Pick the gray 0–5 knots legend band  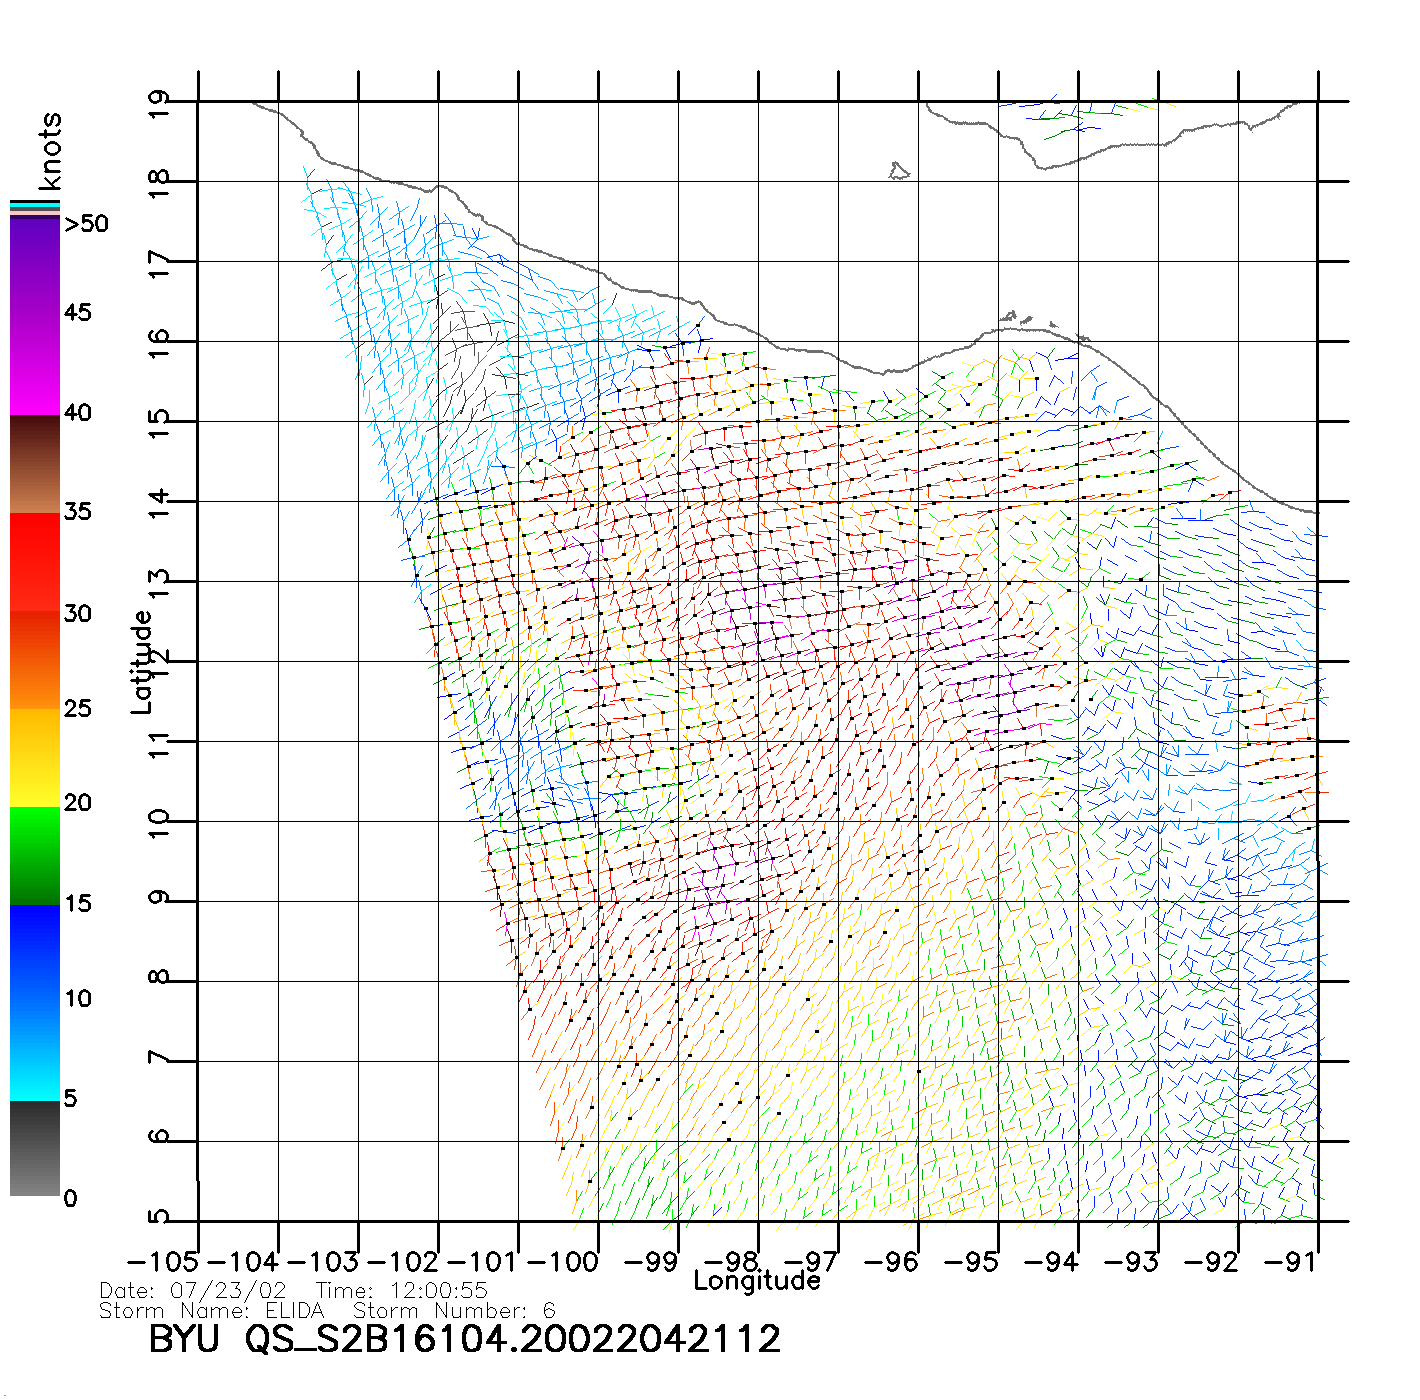[x=34, y=1148]
